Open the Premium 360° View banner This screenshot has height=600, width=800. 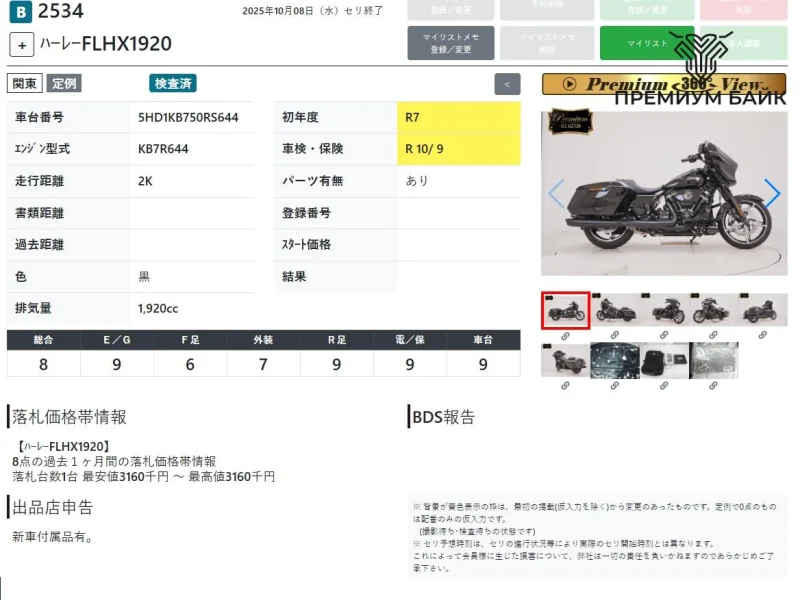tap(664, 85)
